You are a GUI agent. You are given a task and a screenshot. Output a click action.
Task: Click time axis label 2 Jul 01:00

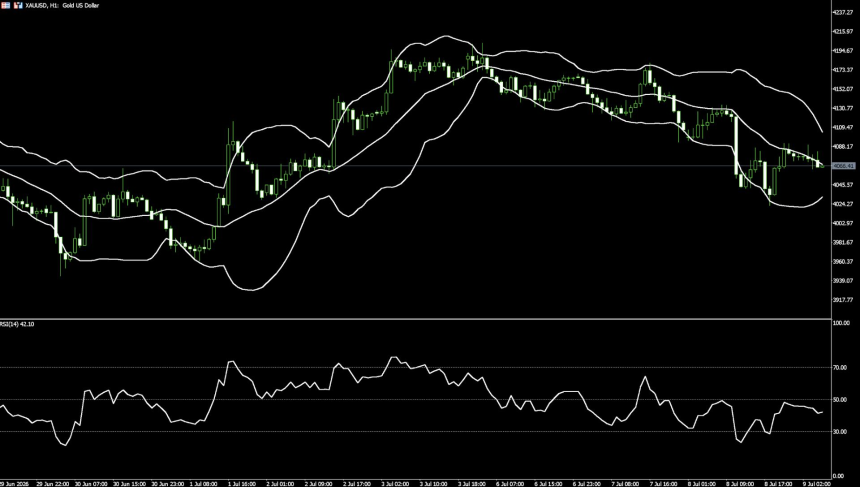280,484
